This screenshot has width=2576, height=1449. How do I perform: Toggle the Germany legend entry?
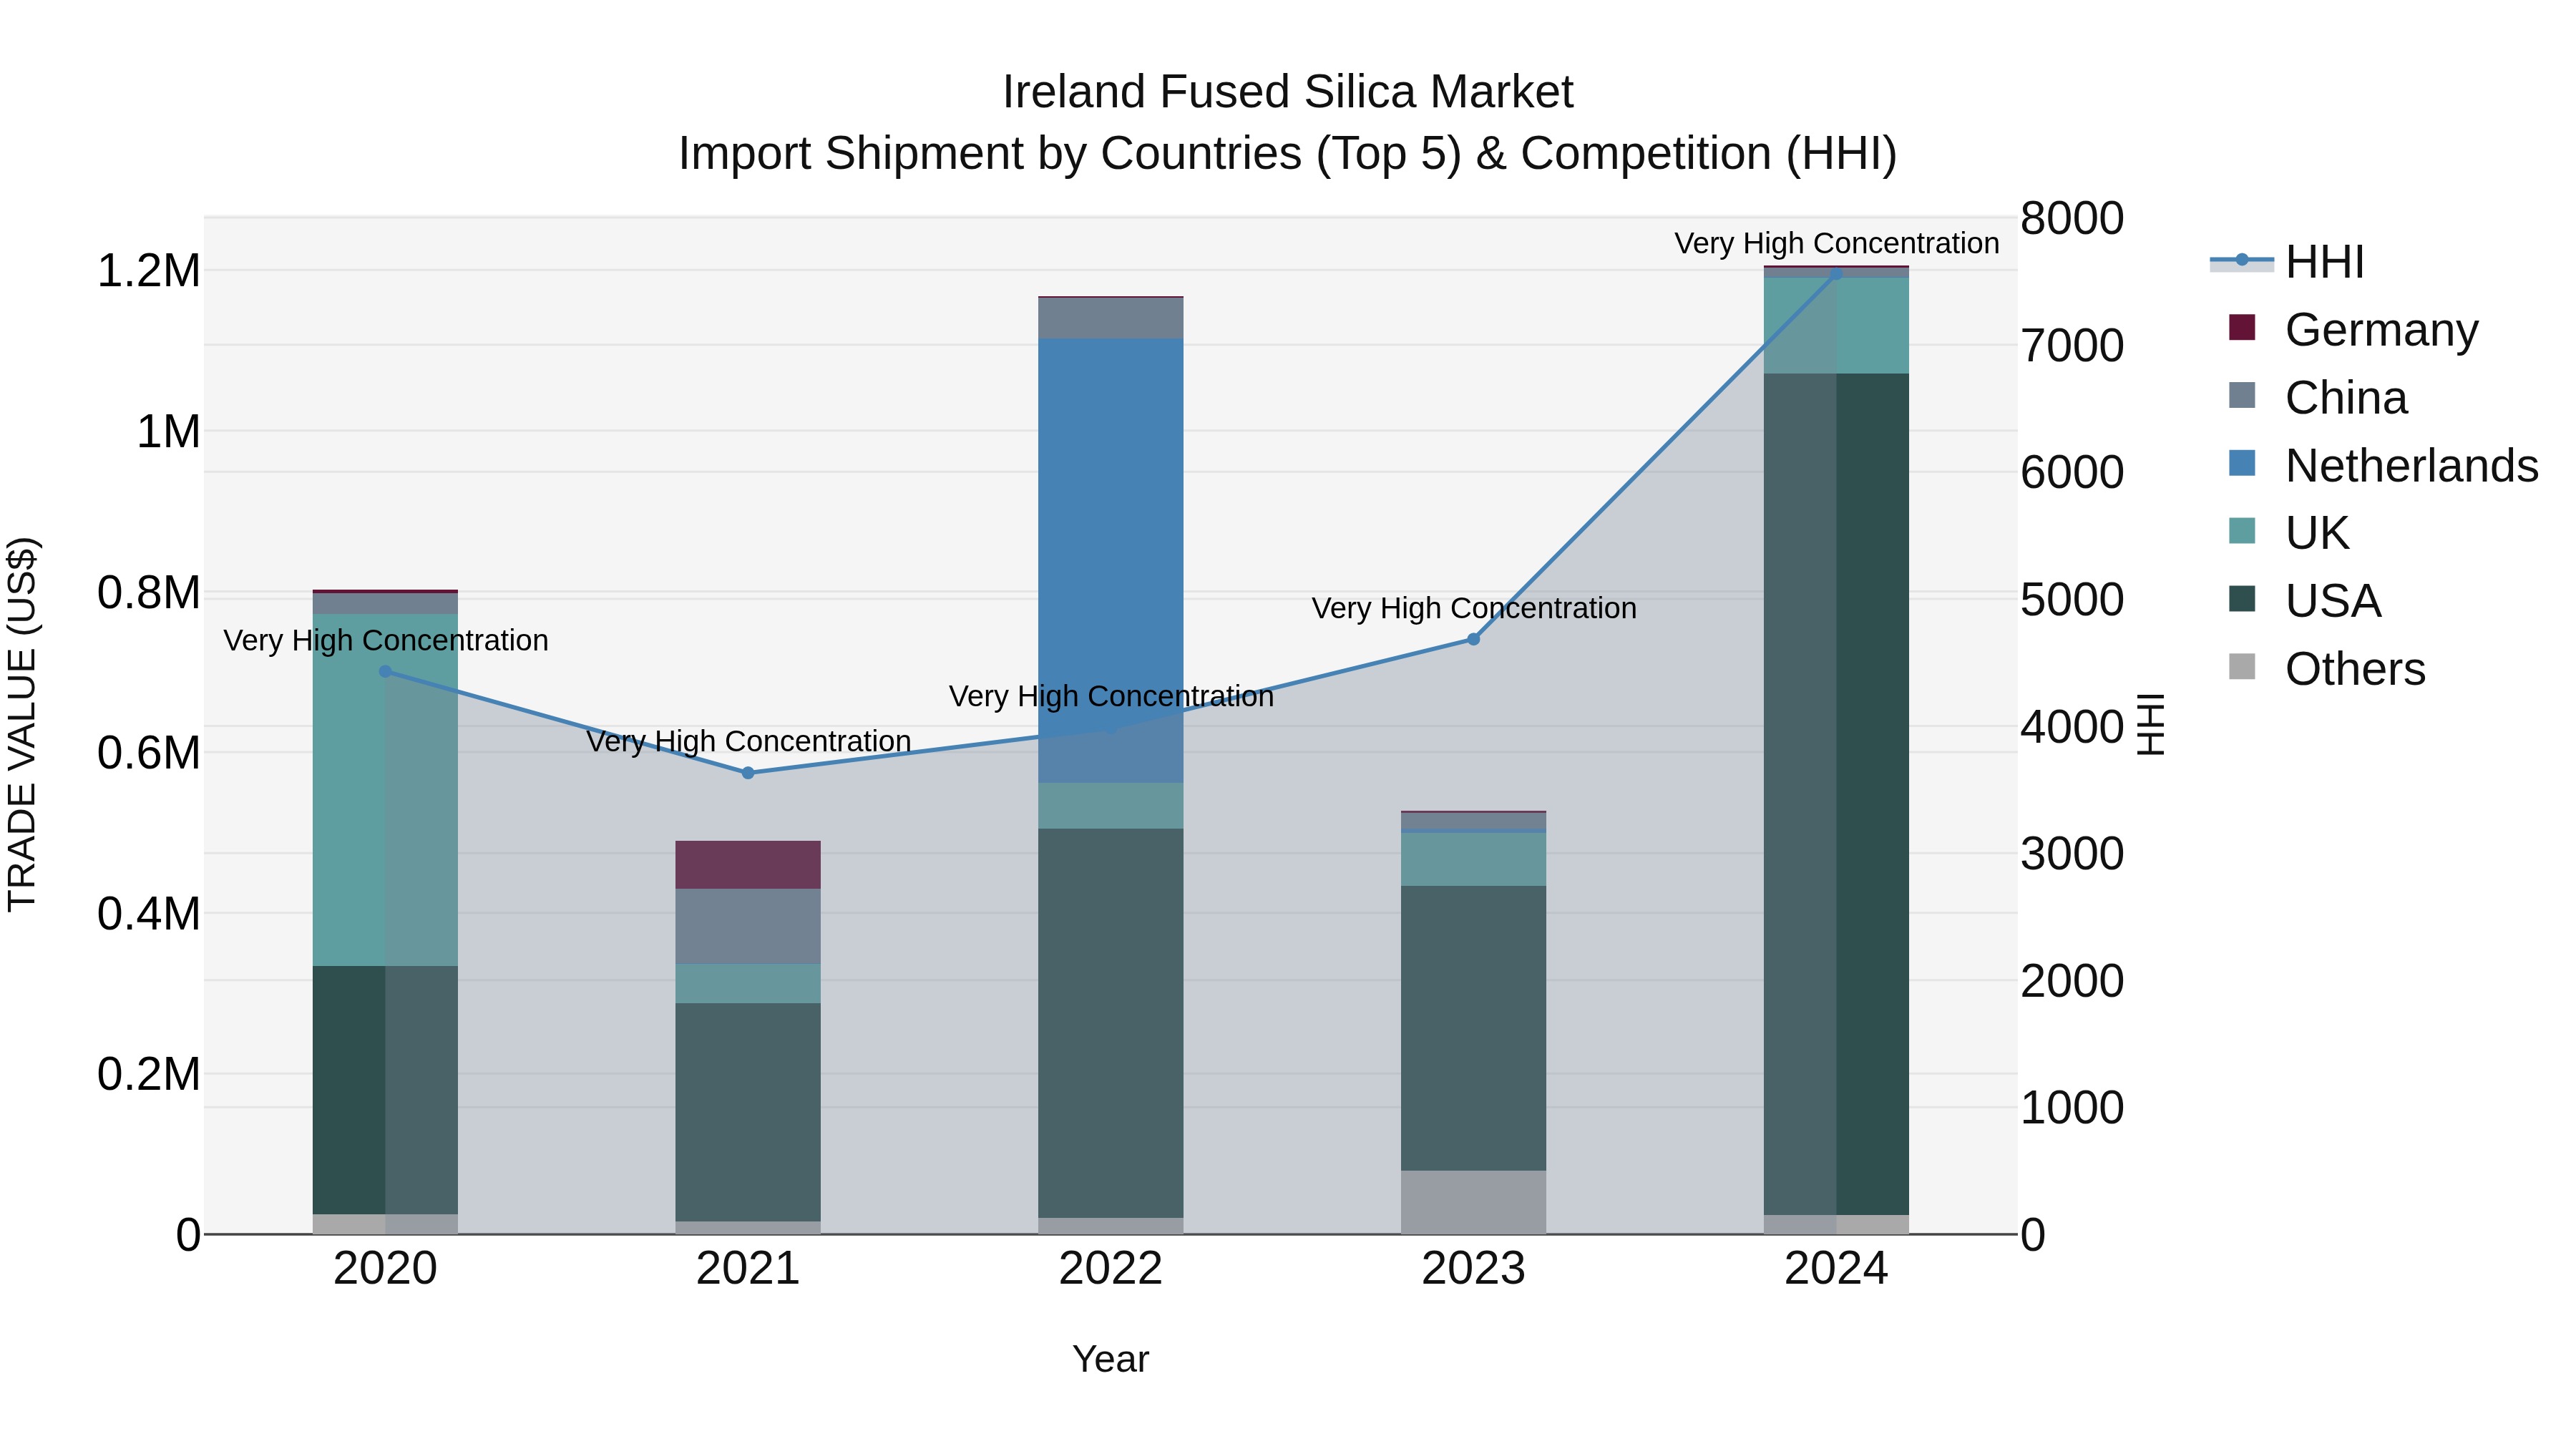(x=2353, y=329)
